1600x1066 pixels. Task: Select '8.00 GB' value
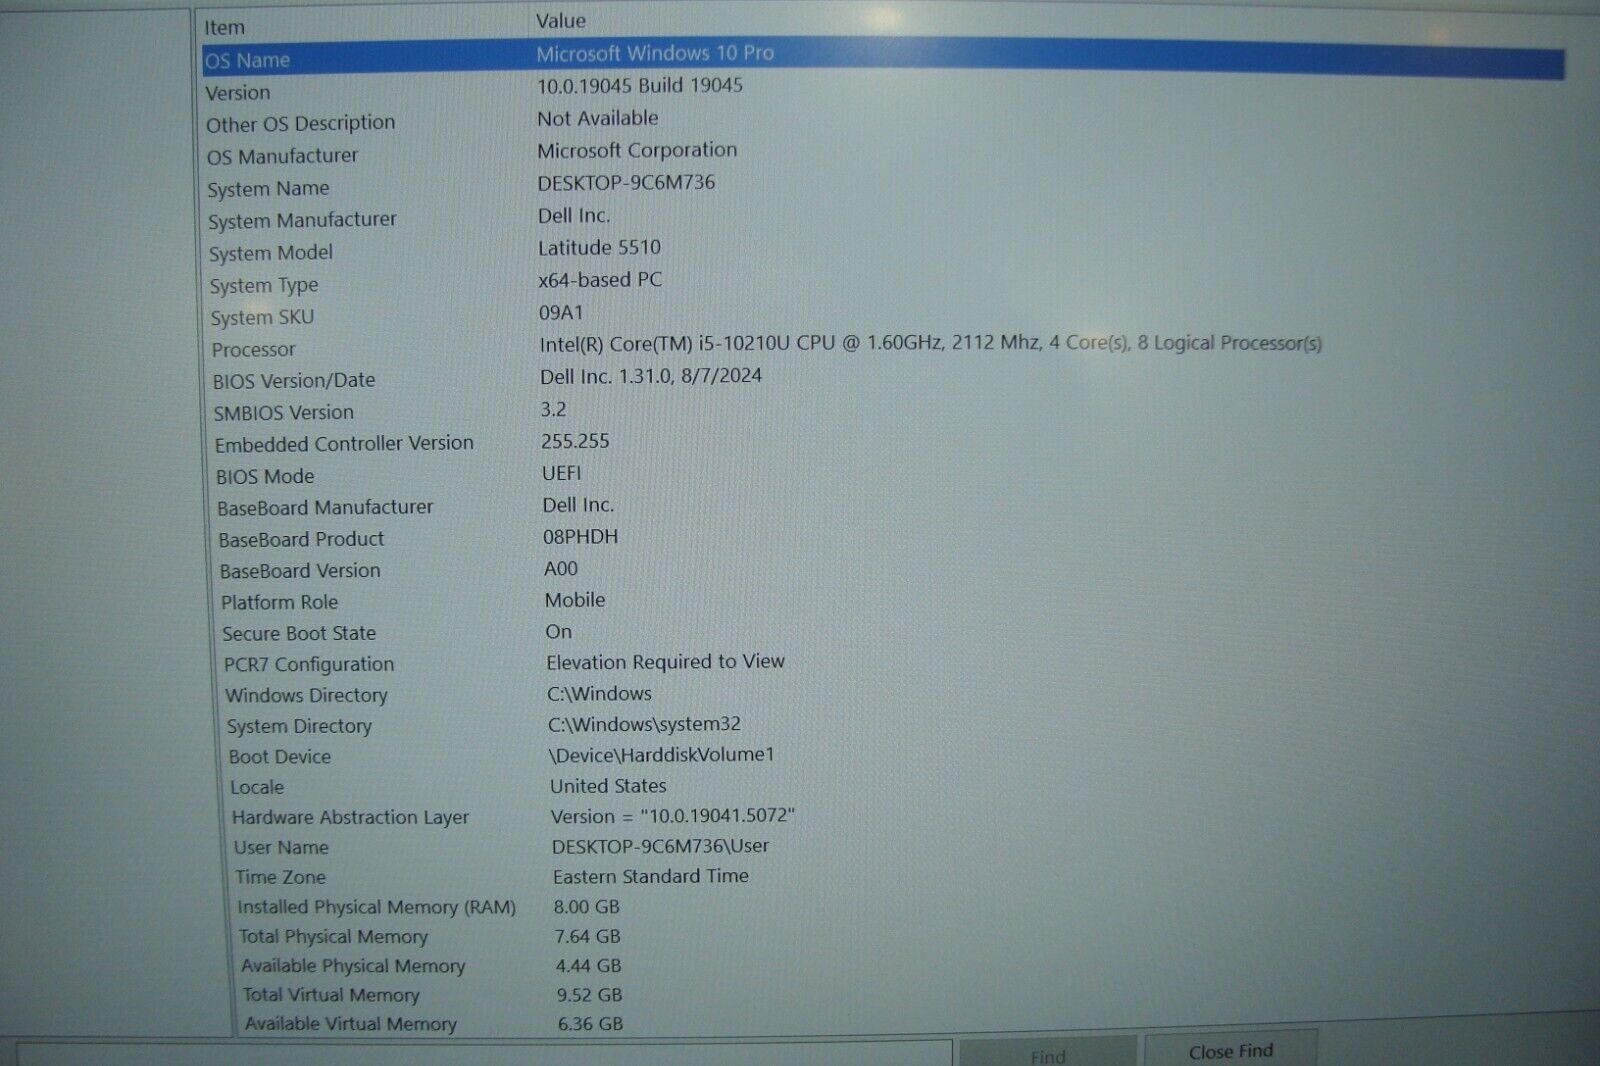587,907
